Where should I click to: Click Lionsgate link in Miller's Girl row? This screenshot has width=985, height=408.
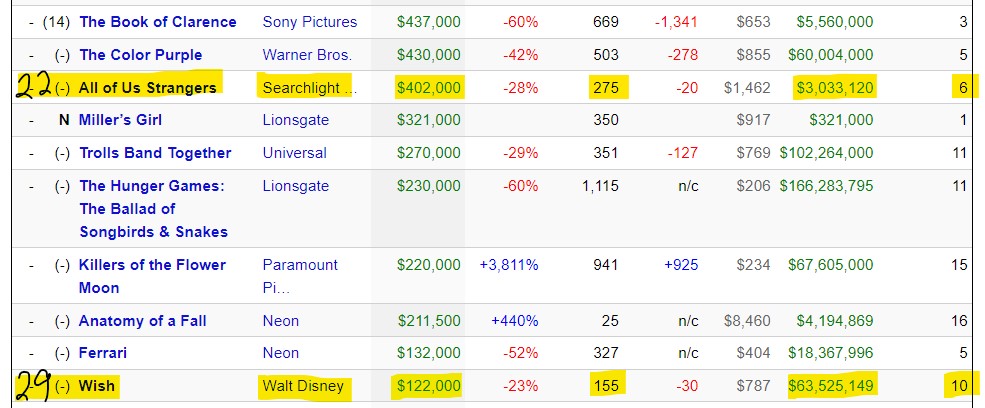[x=298, y=120]
